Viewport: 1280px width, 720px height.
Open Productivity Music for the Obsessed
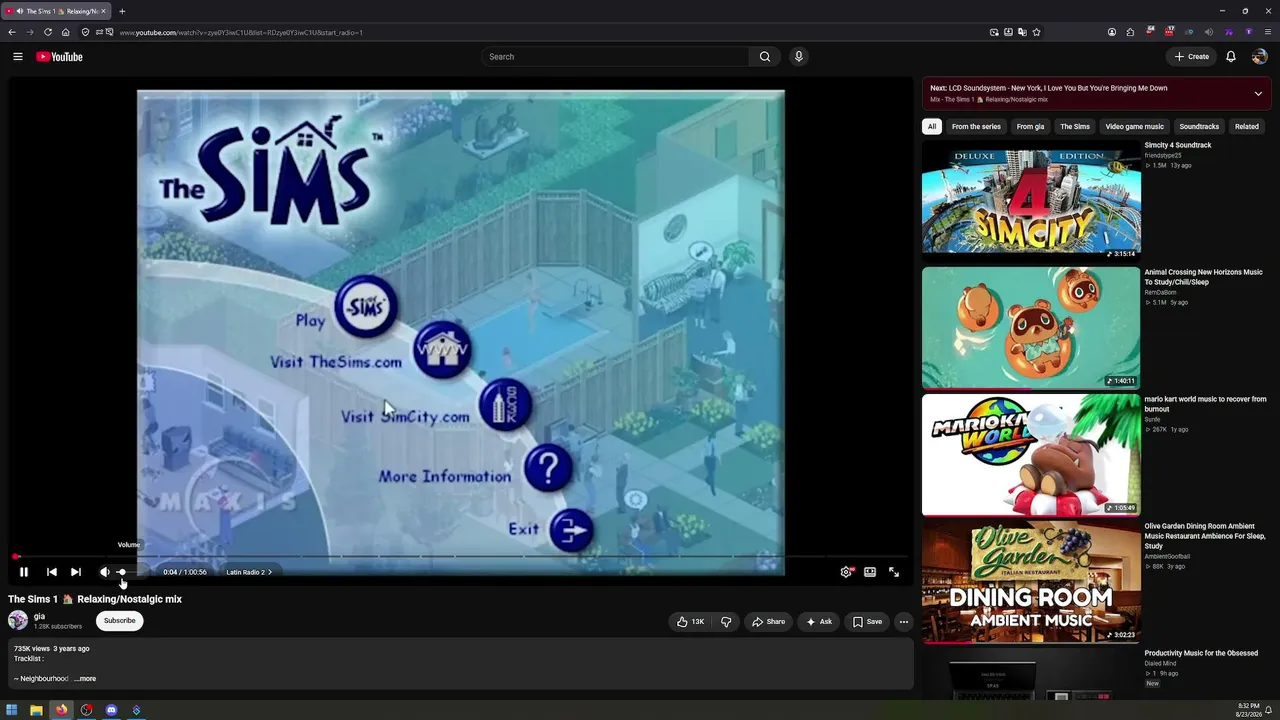tap(1201, 653)
